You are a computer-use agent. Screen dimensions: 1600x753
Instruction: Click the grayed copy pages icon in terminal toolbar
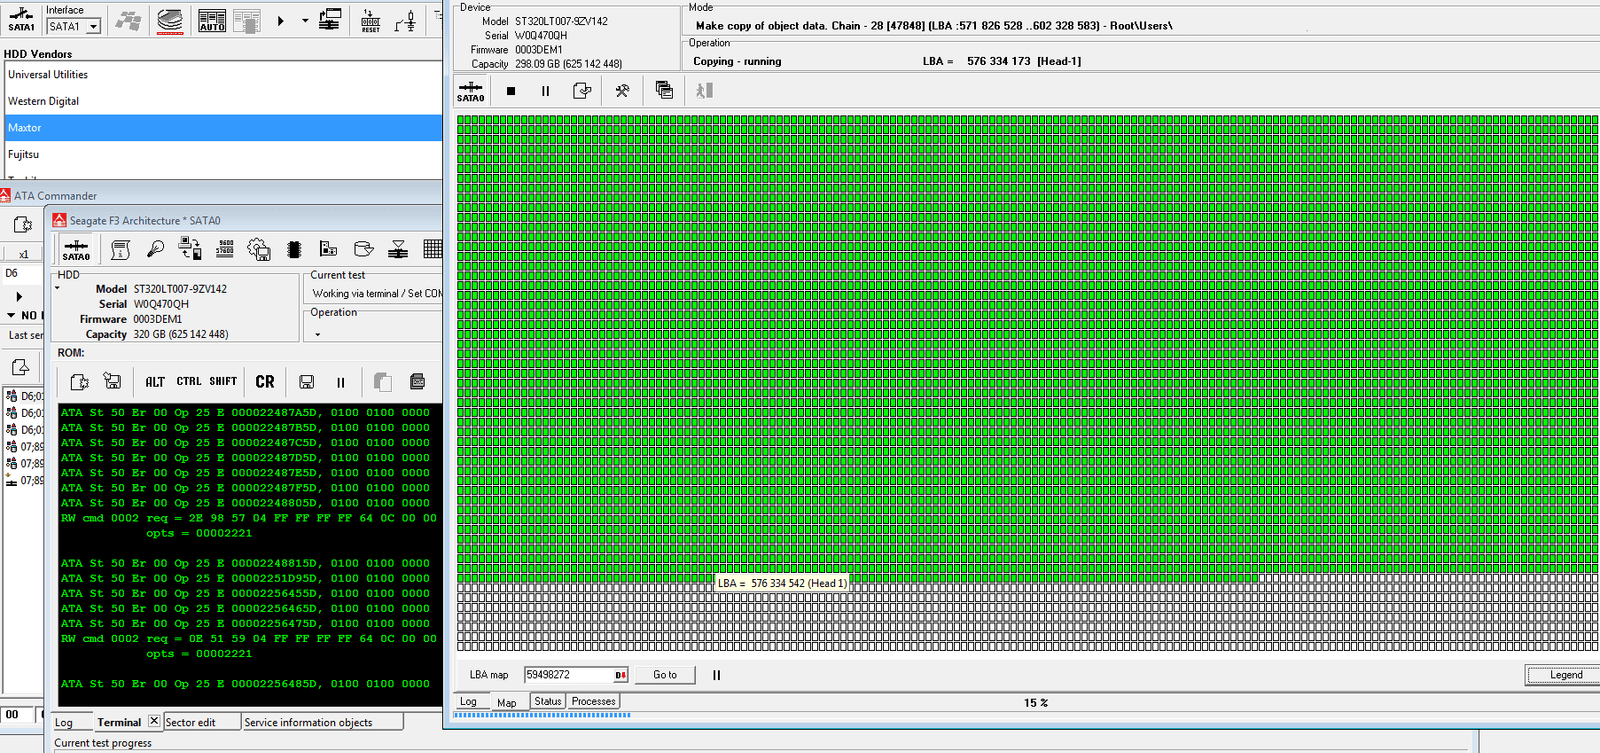382,382
